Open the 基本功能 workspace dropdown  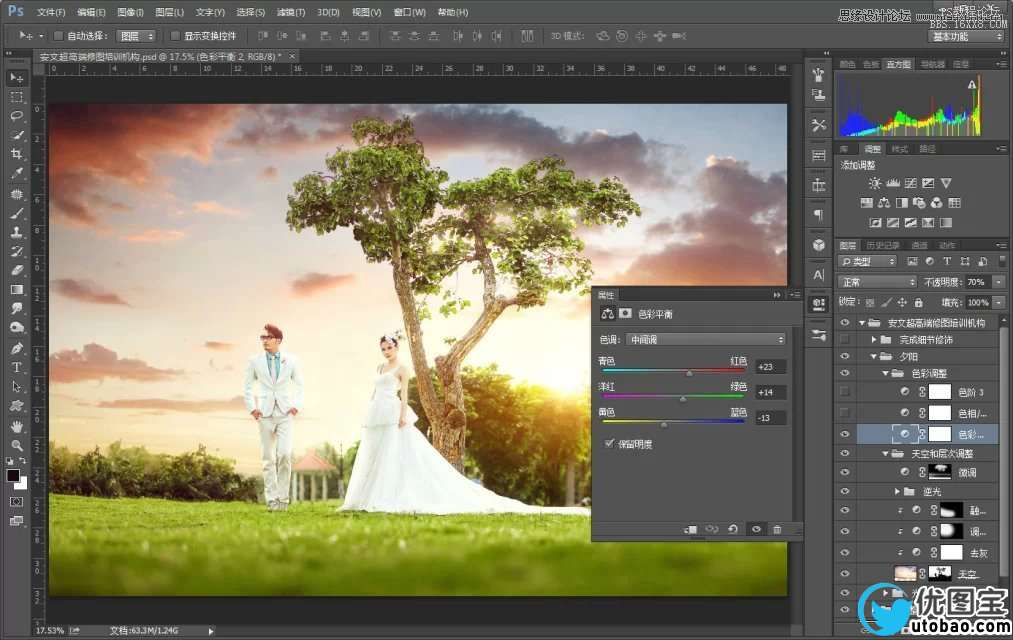[x=966, y=36]
